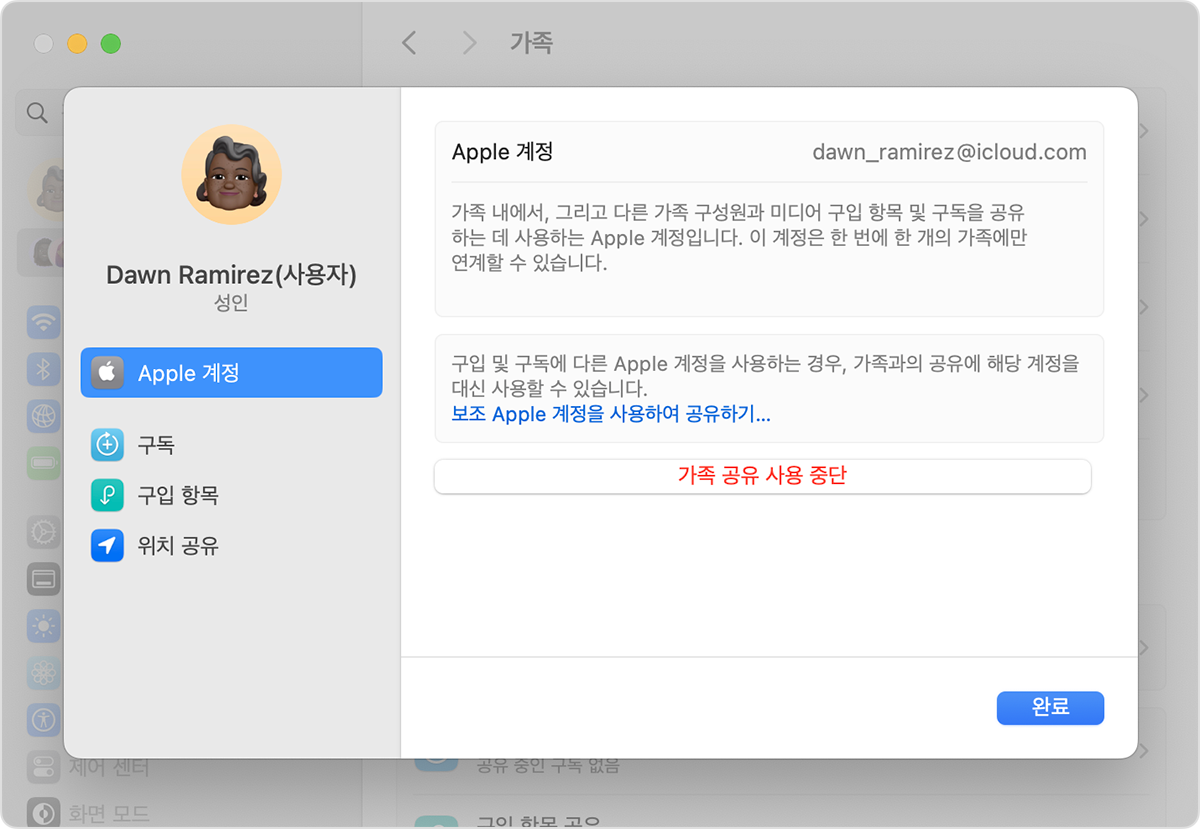1200x830 pixels.
Task: Click the 구입 항목 purchase icon
Action: coord(107,495)
